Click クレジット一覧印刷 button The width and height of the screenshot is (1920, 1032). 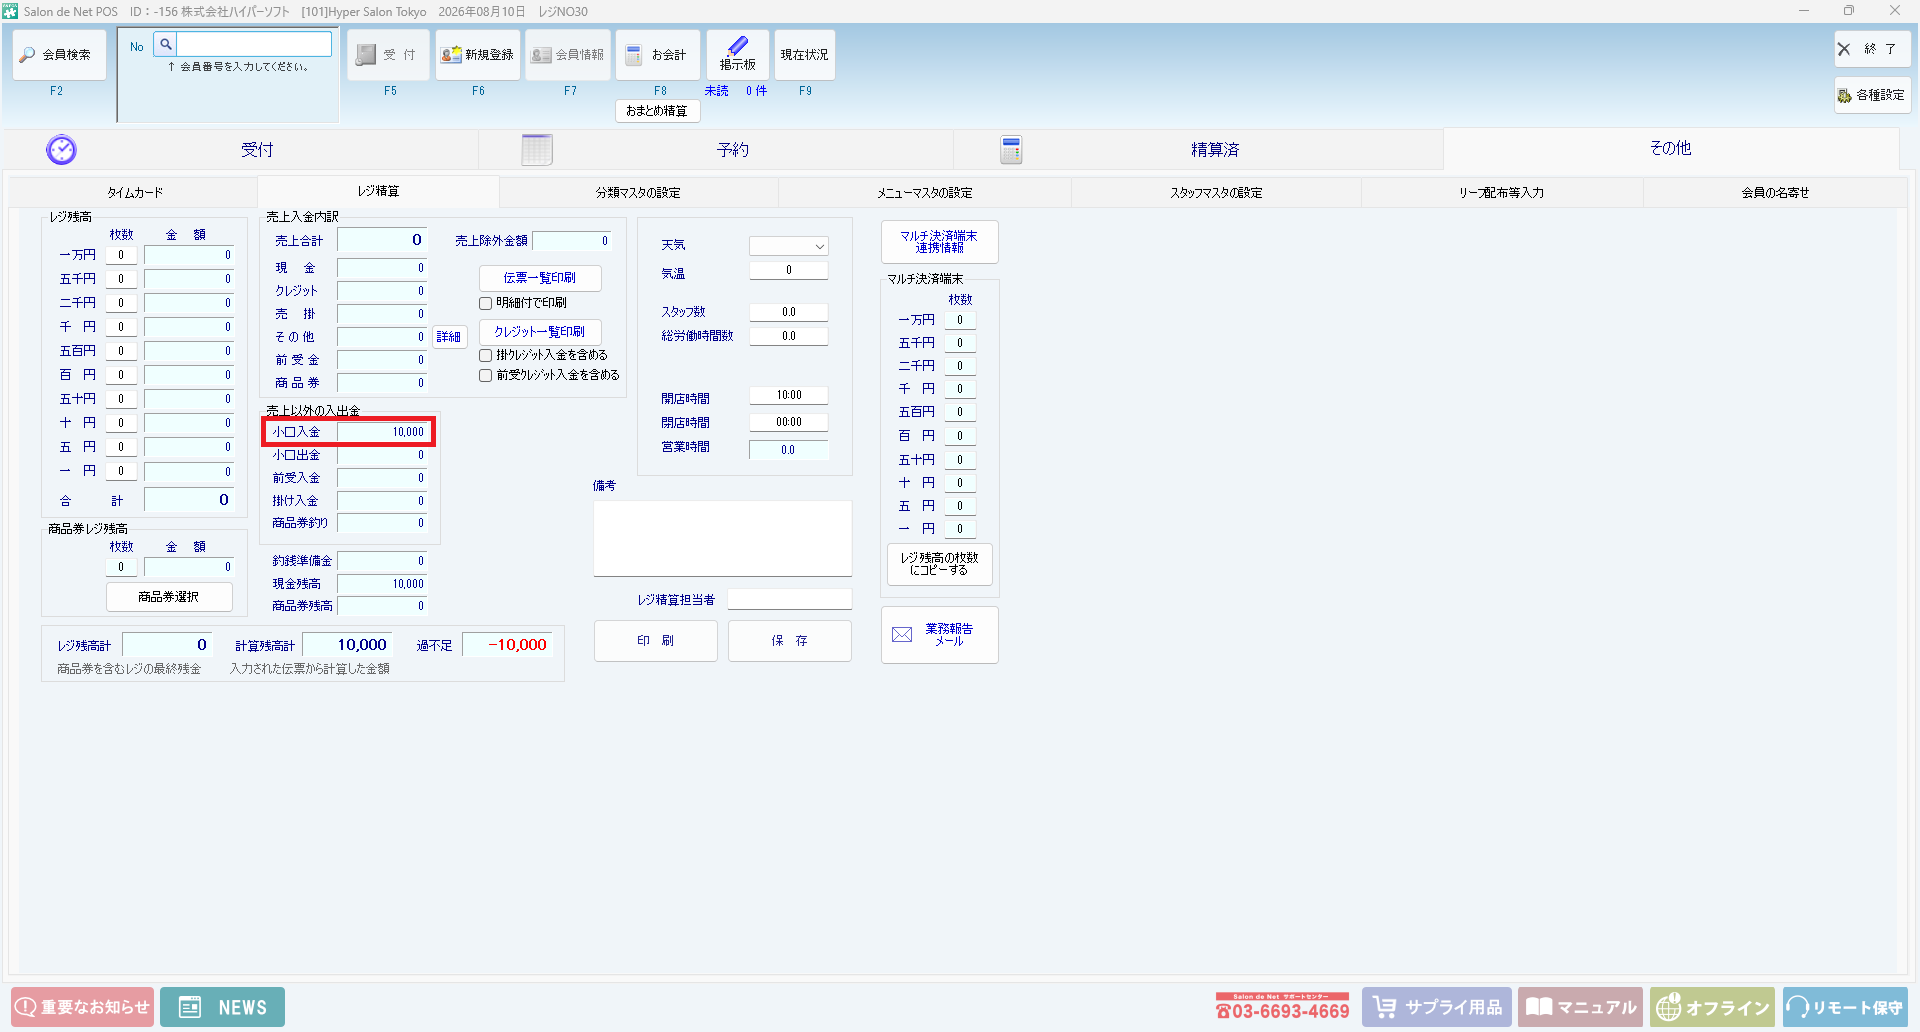click(x=540, y=332)
